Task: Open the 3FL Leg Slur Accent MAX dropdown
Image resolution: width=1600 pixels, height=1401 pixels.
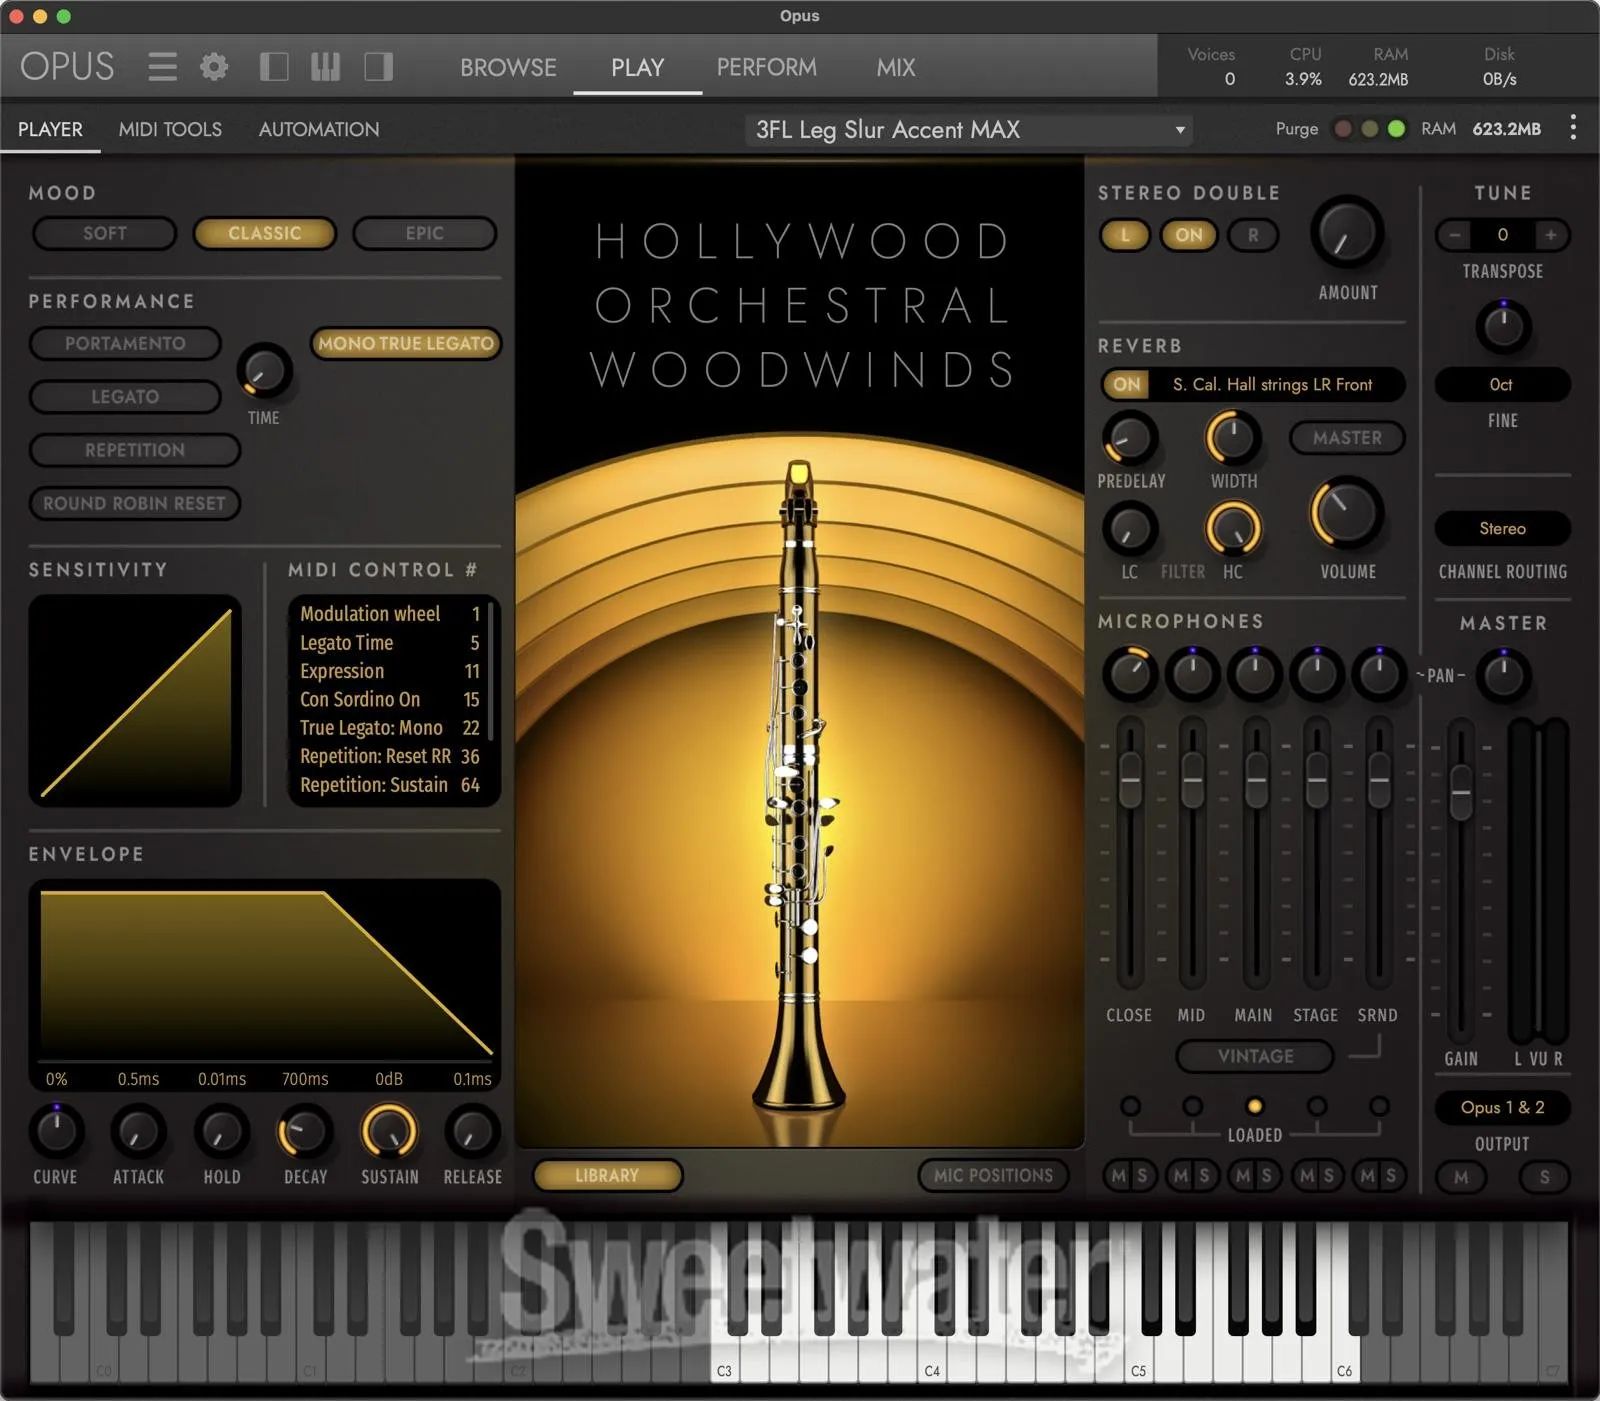Action: click(968, 130)
